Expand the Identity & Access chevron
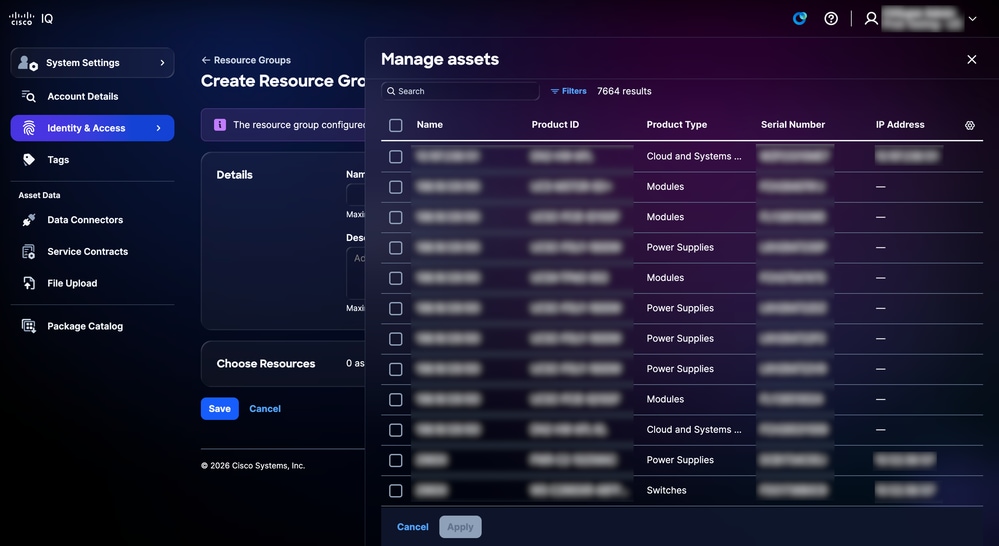This screenshot has height=546, width=999. pos(159,128)
